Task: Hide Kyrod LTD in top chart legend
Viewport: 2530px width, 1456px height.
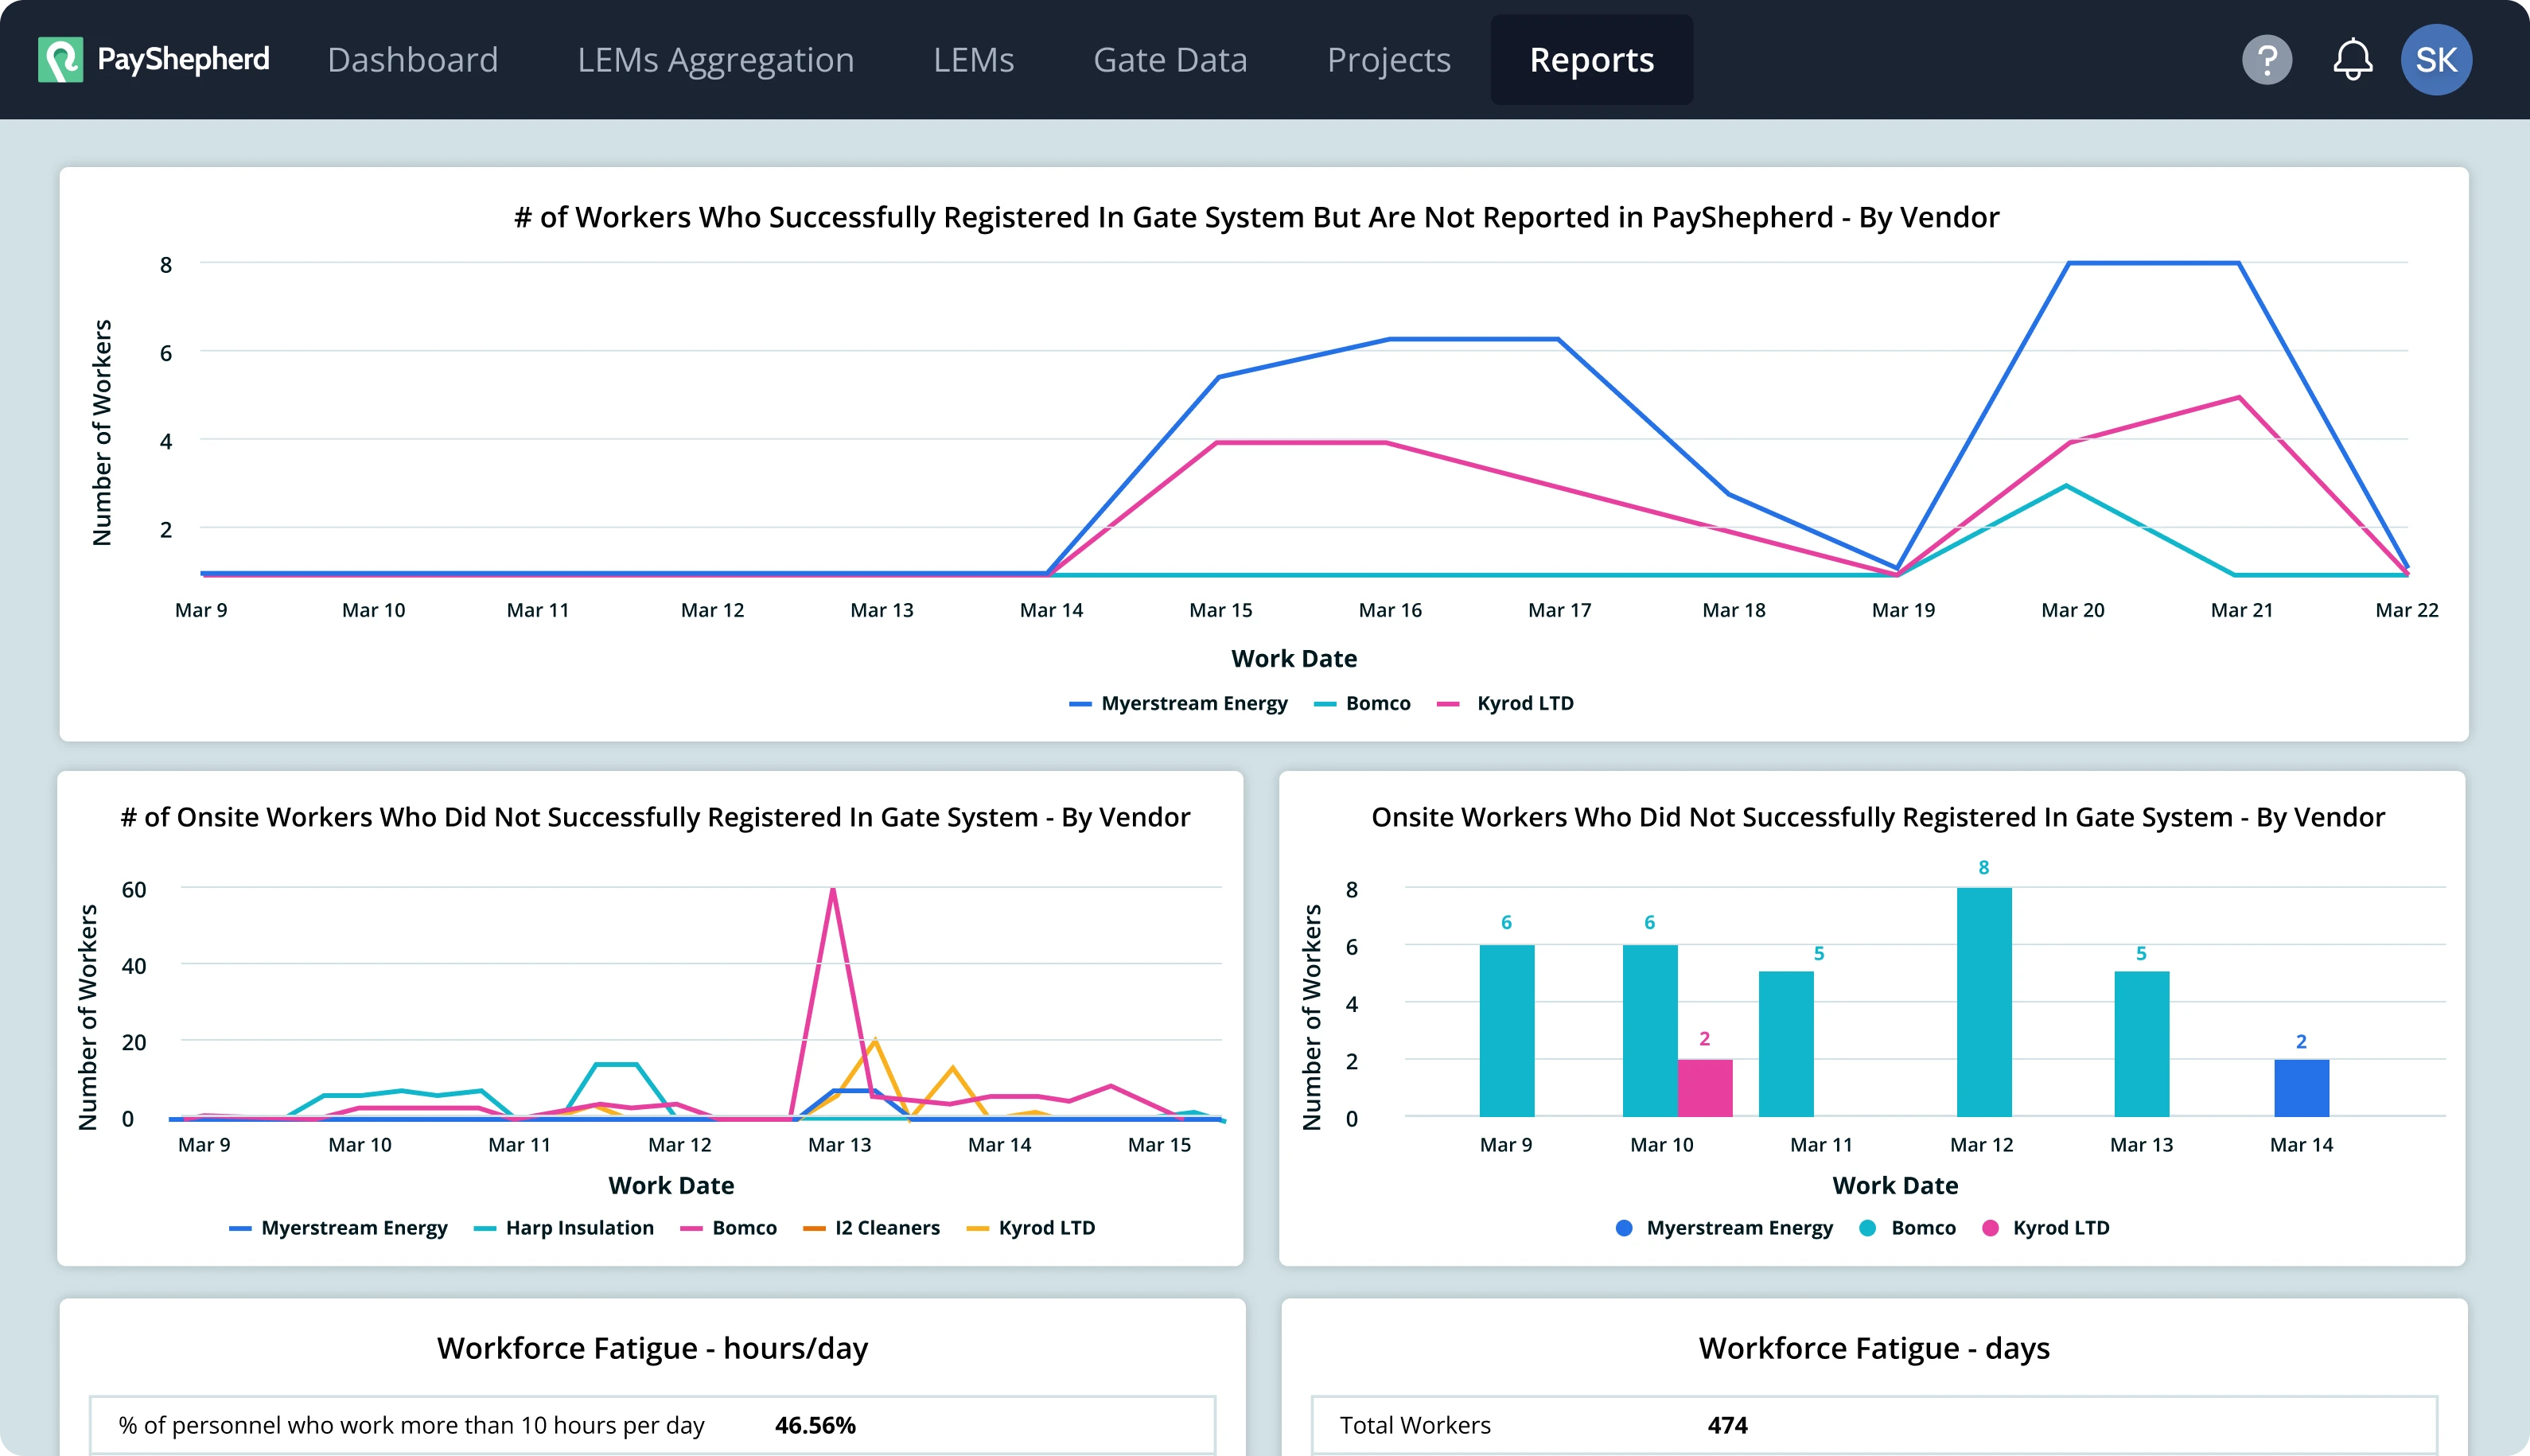Action: (1524, 703)
